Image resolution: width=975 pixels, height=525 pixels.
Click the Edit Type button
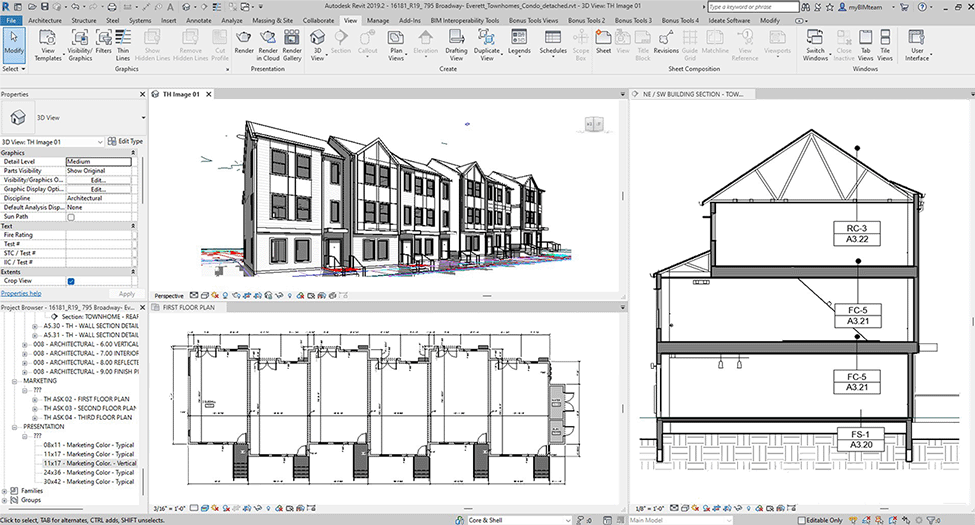pyautogui.click(x=125, y=141)
